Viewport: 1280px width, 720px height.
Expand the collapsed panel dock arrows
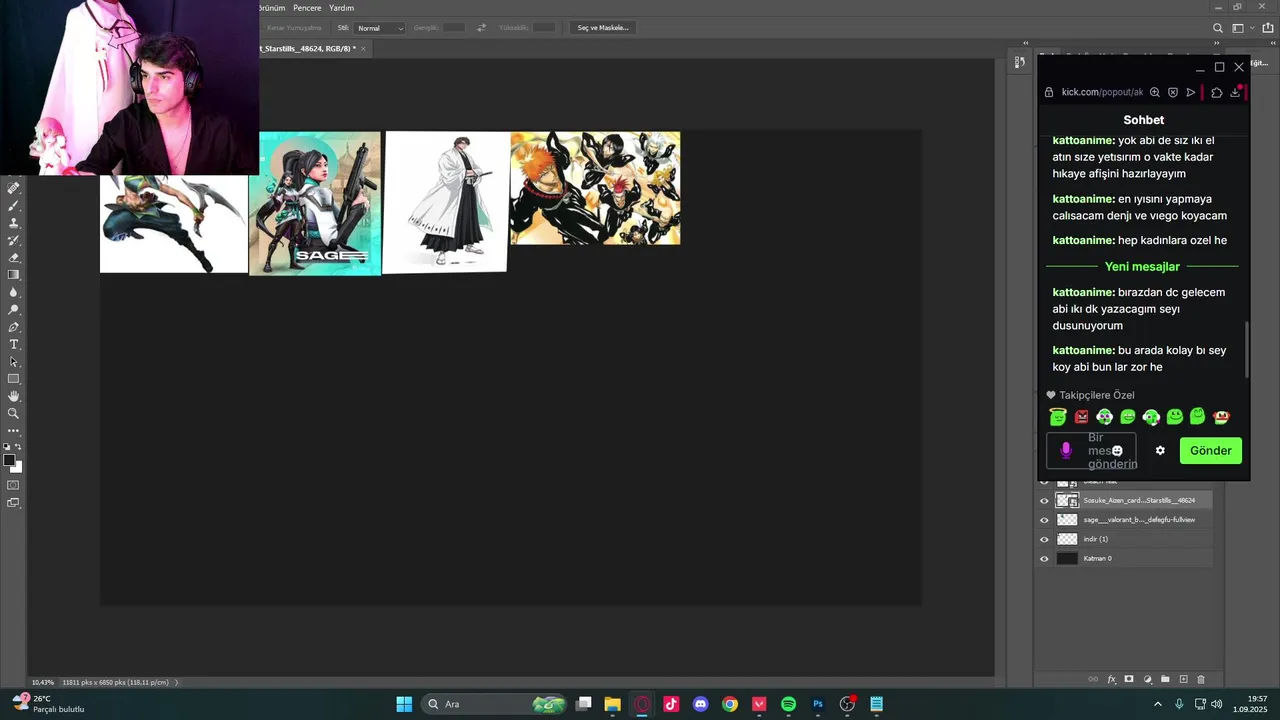coord(1025,43)
